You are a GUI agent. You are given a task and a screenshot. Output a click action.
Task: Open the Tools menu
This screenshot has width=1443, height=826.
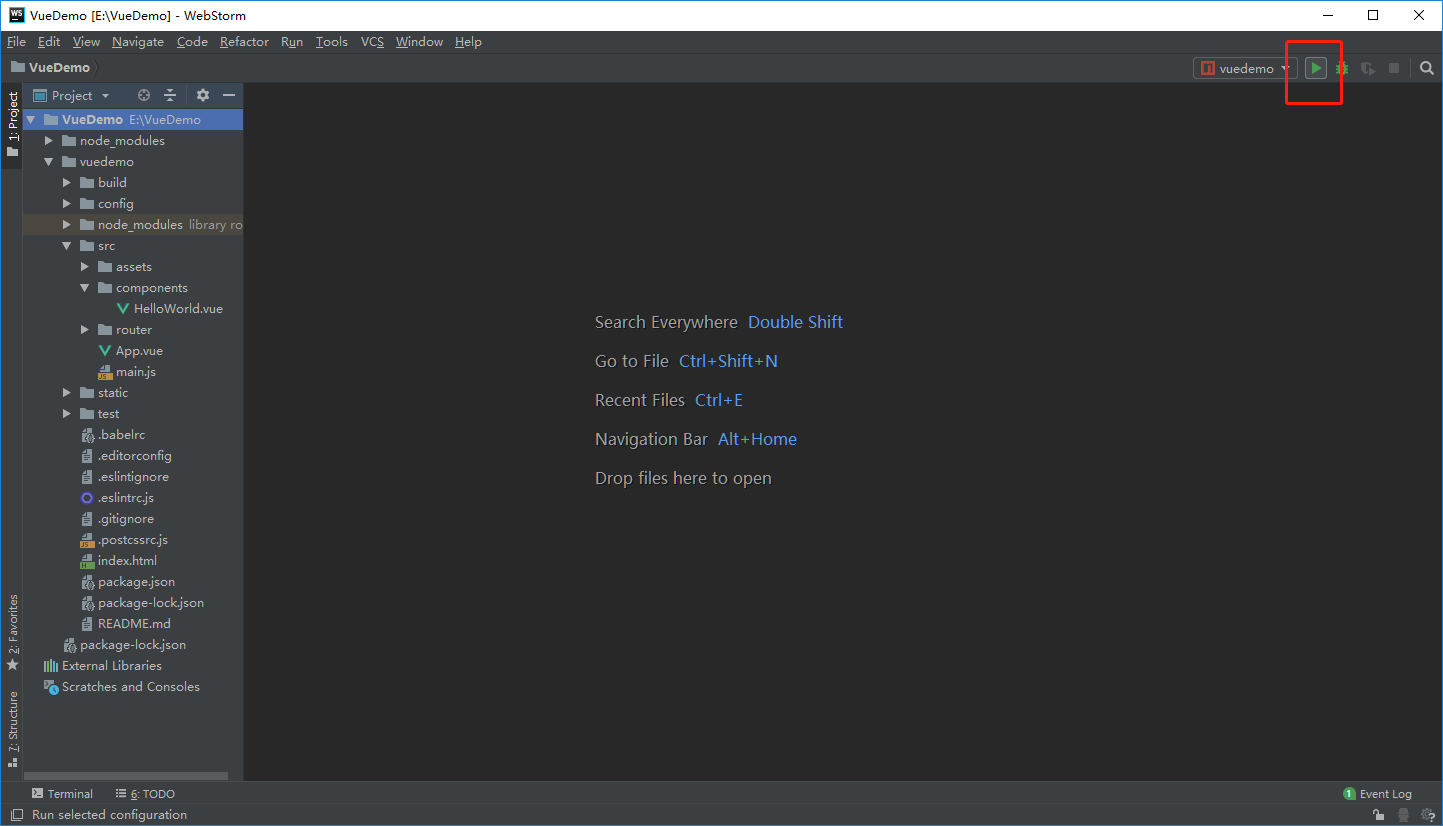[x=331, y=41]
